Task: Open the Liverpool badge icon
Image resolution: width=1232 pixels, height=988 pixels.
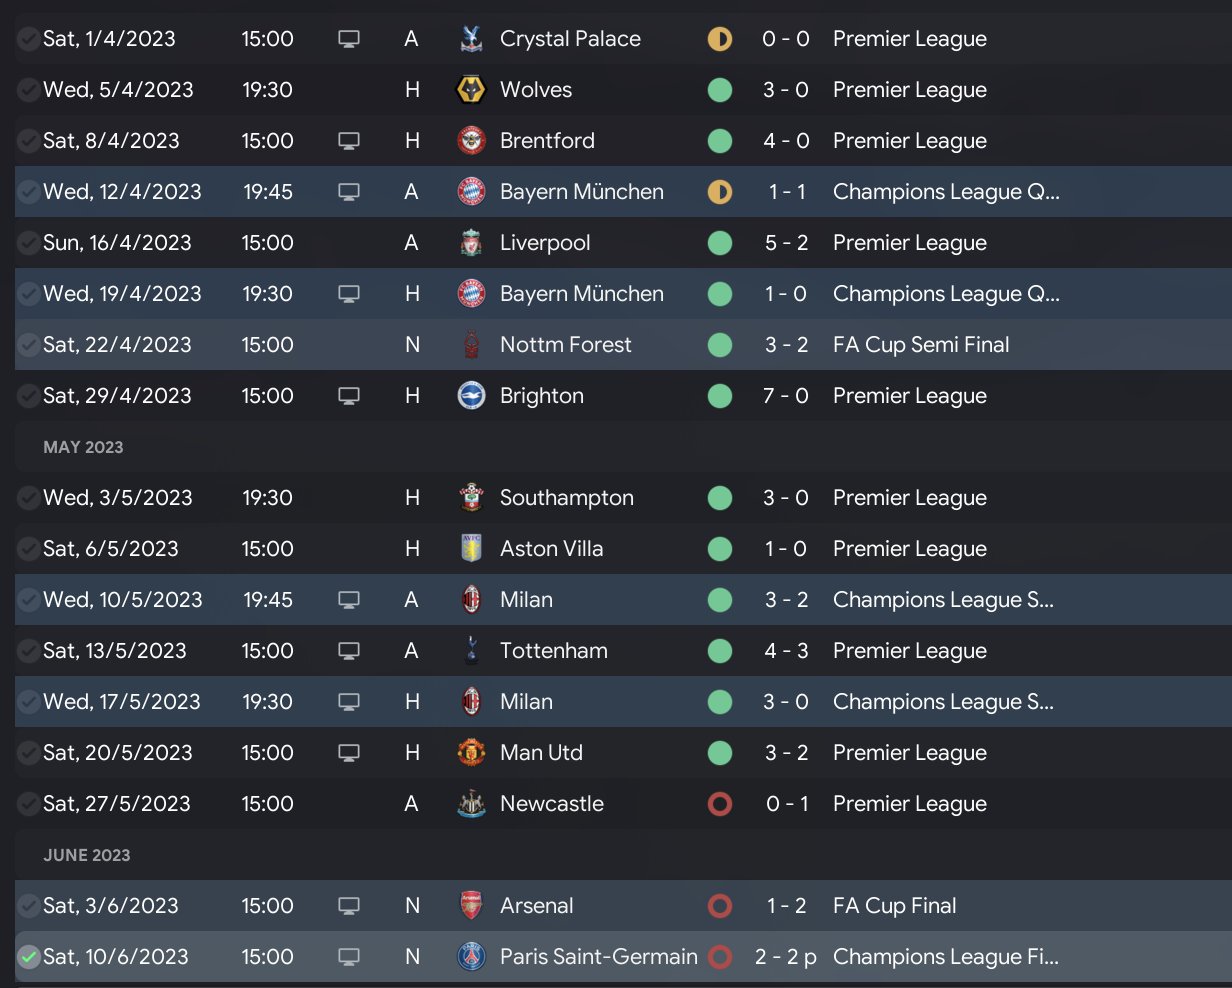Action: pyautogui.click(x=470, y=243)
